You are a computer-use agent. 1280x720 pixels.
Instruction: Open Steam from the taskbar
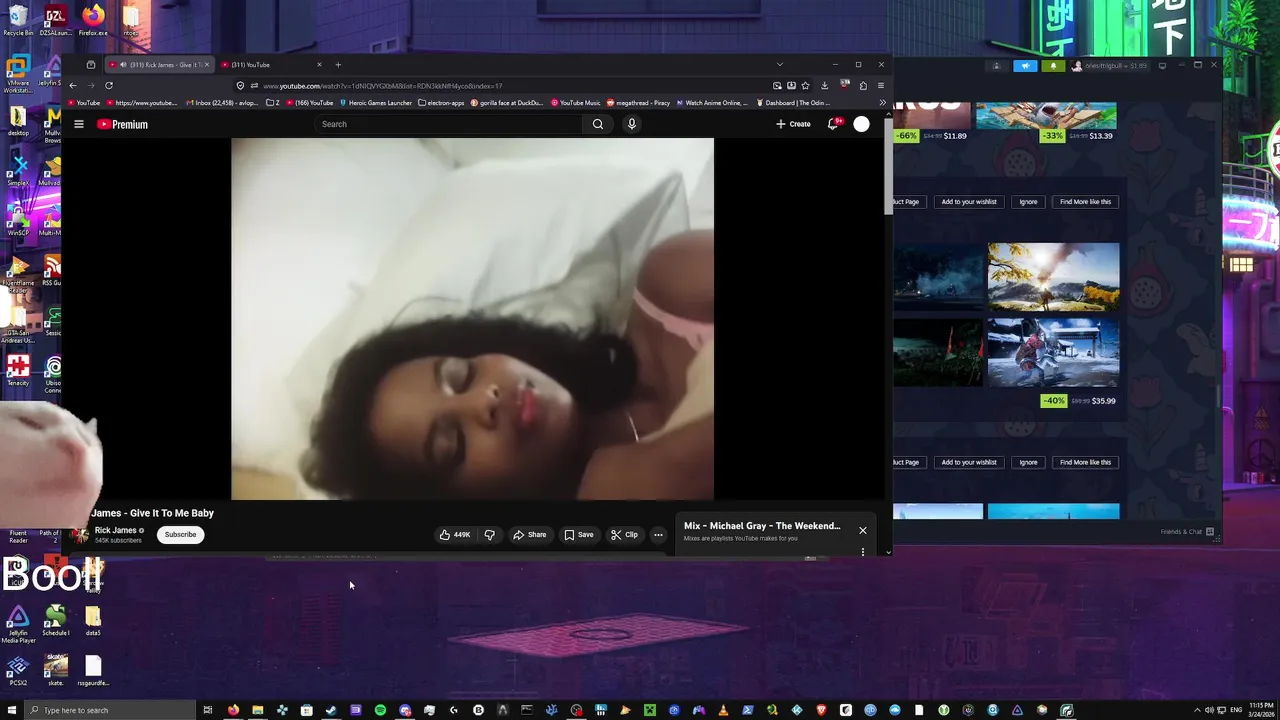pyautogui.click(x=331, y=710)
